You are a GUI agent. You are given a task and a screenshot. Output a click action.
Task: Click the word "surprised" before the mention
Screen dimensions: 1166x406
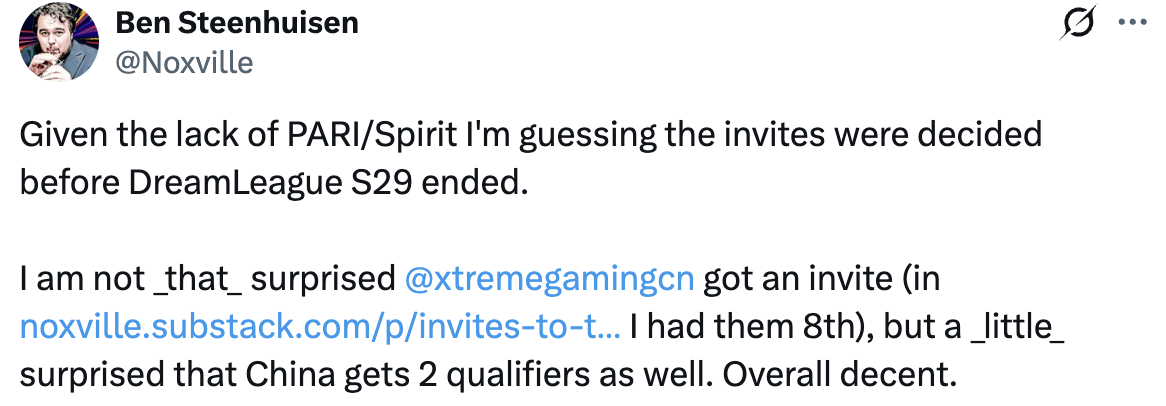click(323, 280)
